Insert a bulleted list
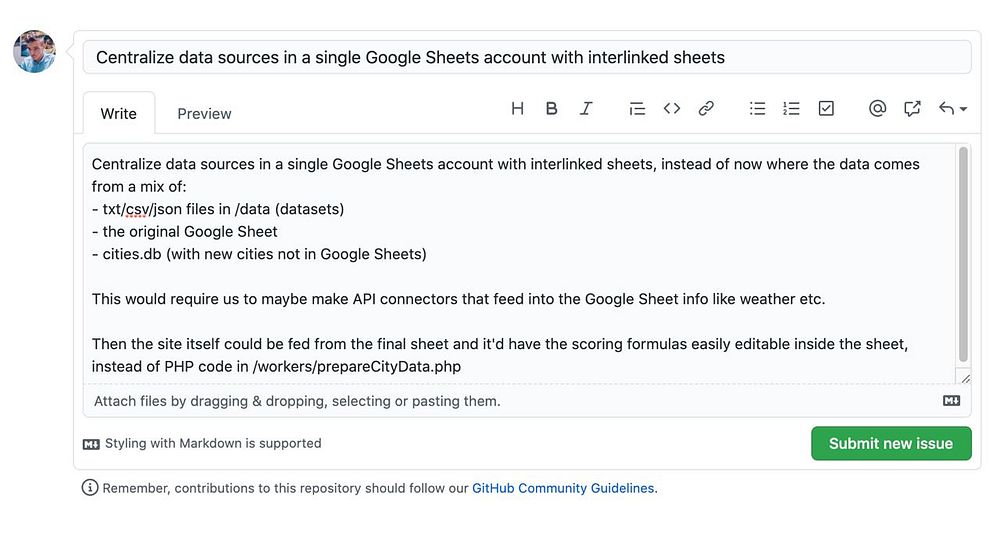The height and width of the screenshot is (557, 1000). pos(758,109)
